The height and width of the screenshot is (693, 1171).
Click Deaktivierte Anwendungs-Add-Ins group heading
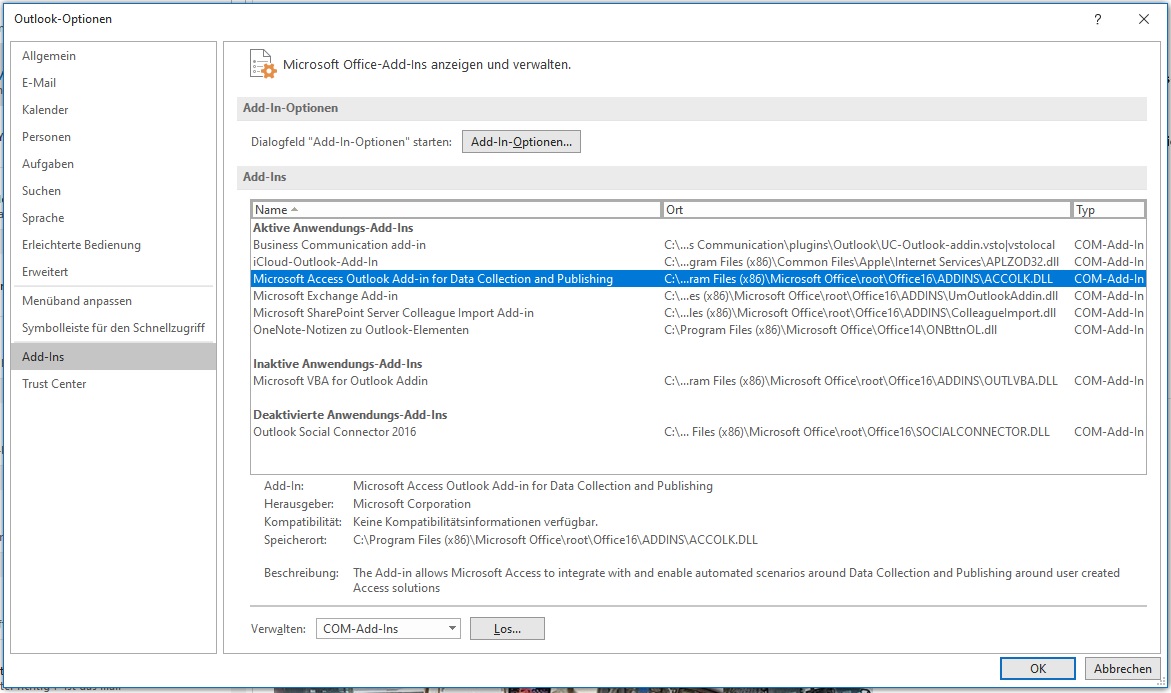pos(350,414)
